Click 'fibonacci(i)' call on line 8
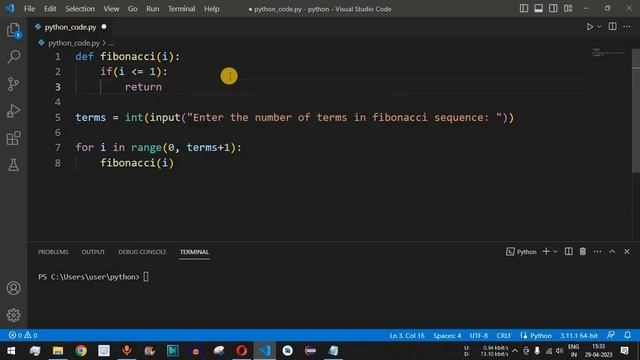The image size is (640, 360). click(x=137, y=163)
